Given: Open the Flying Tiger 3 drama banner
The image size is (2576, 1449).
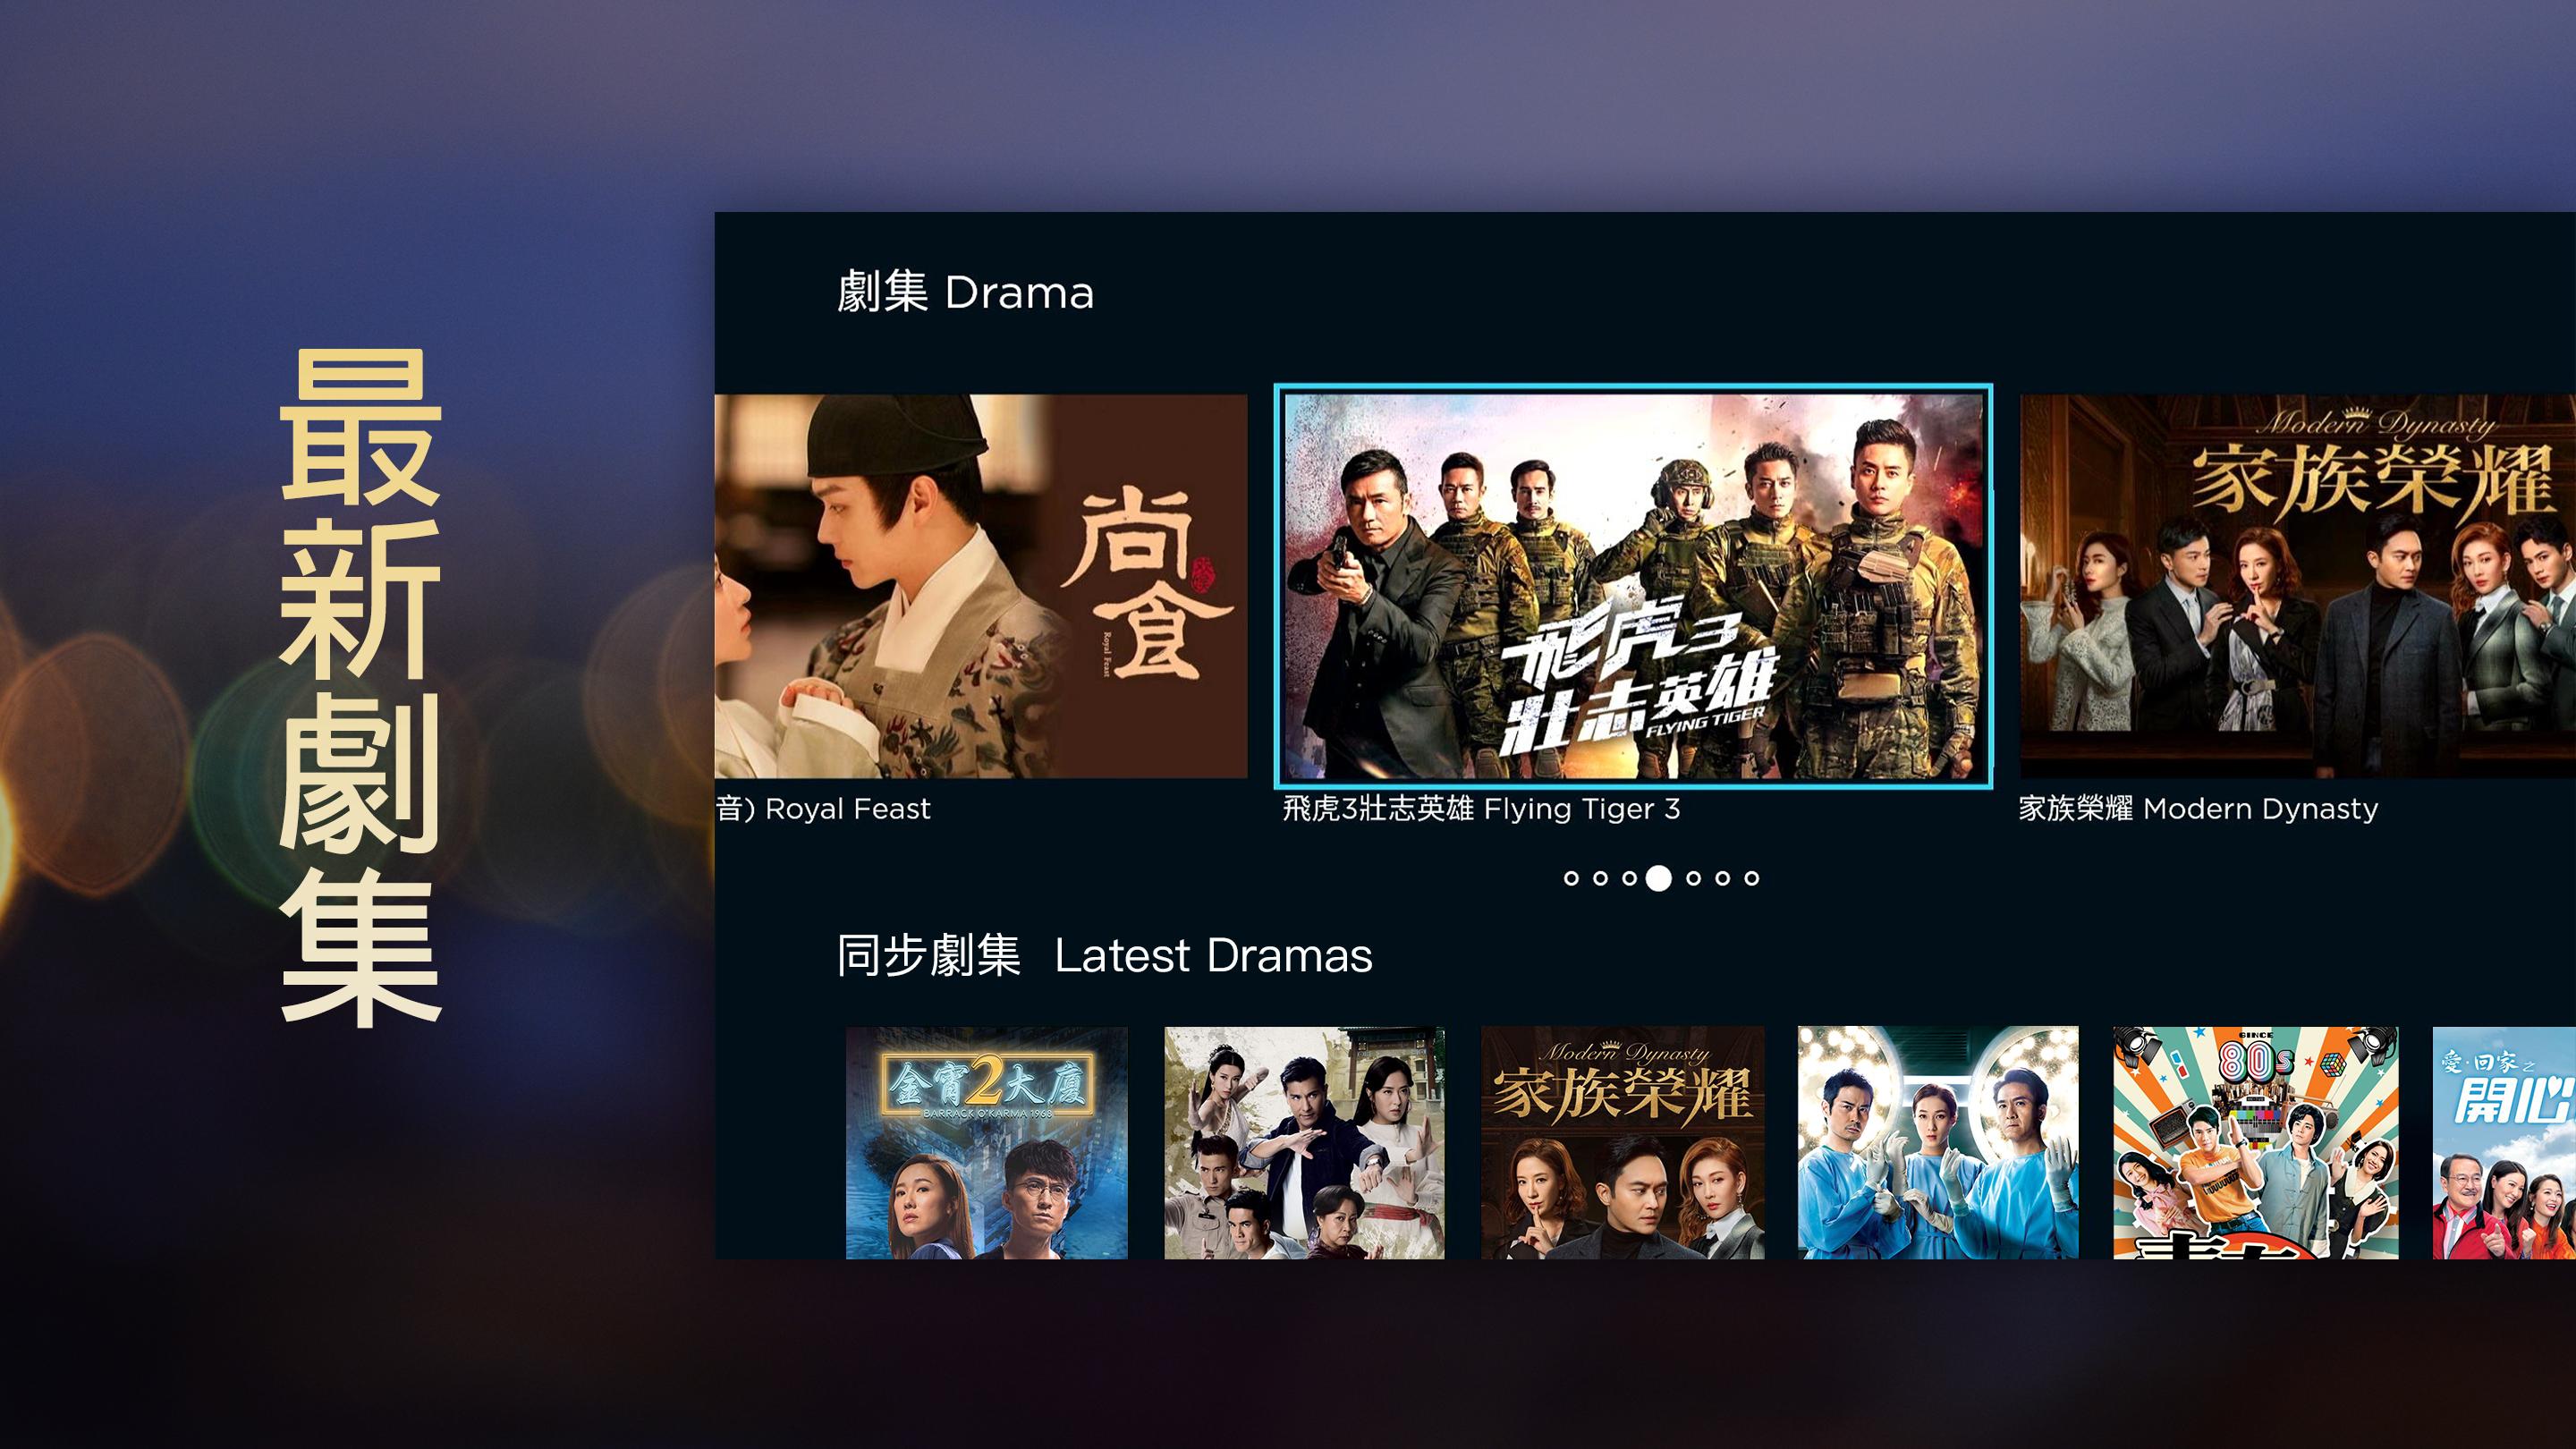Looking at the screenshot, I should [x=1633, y=586].
